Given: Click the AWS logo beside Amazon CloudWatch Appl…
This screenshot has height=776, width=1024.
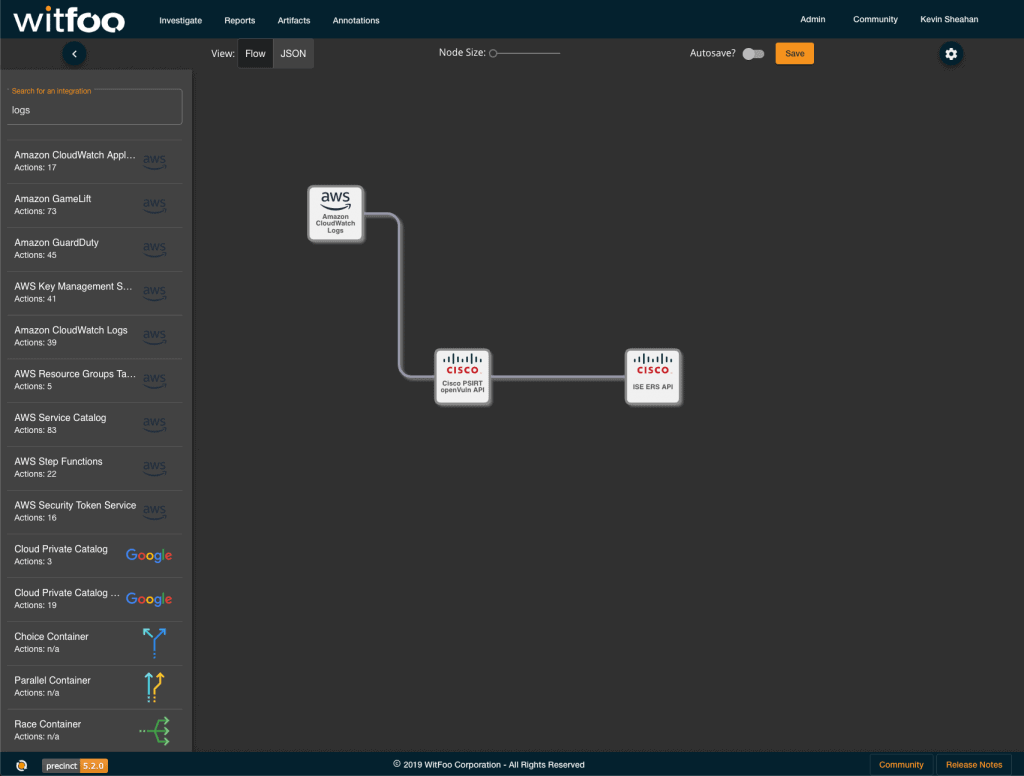Looking at the screenshot, I should tap(154, 161).
